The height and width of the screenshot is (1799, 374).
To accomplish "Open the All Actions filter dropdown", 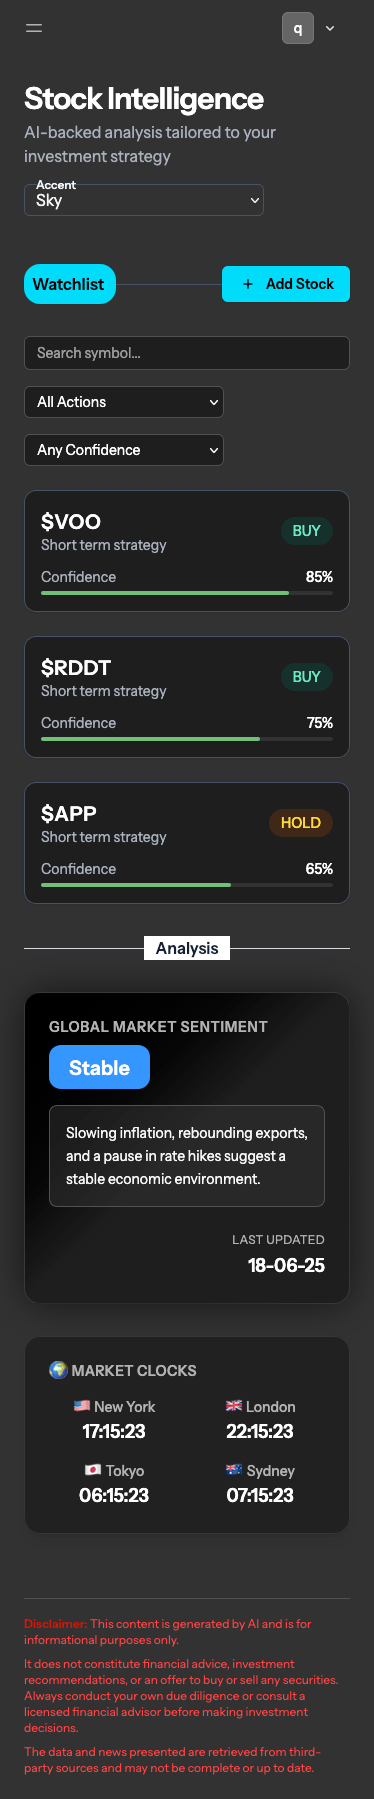I will pos(124,402).
